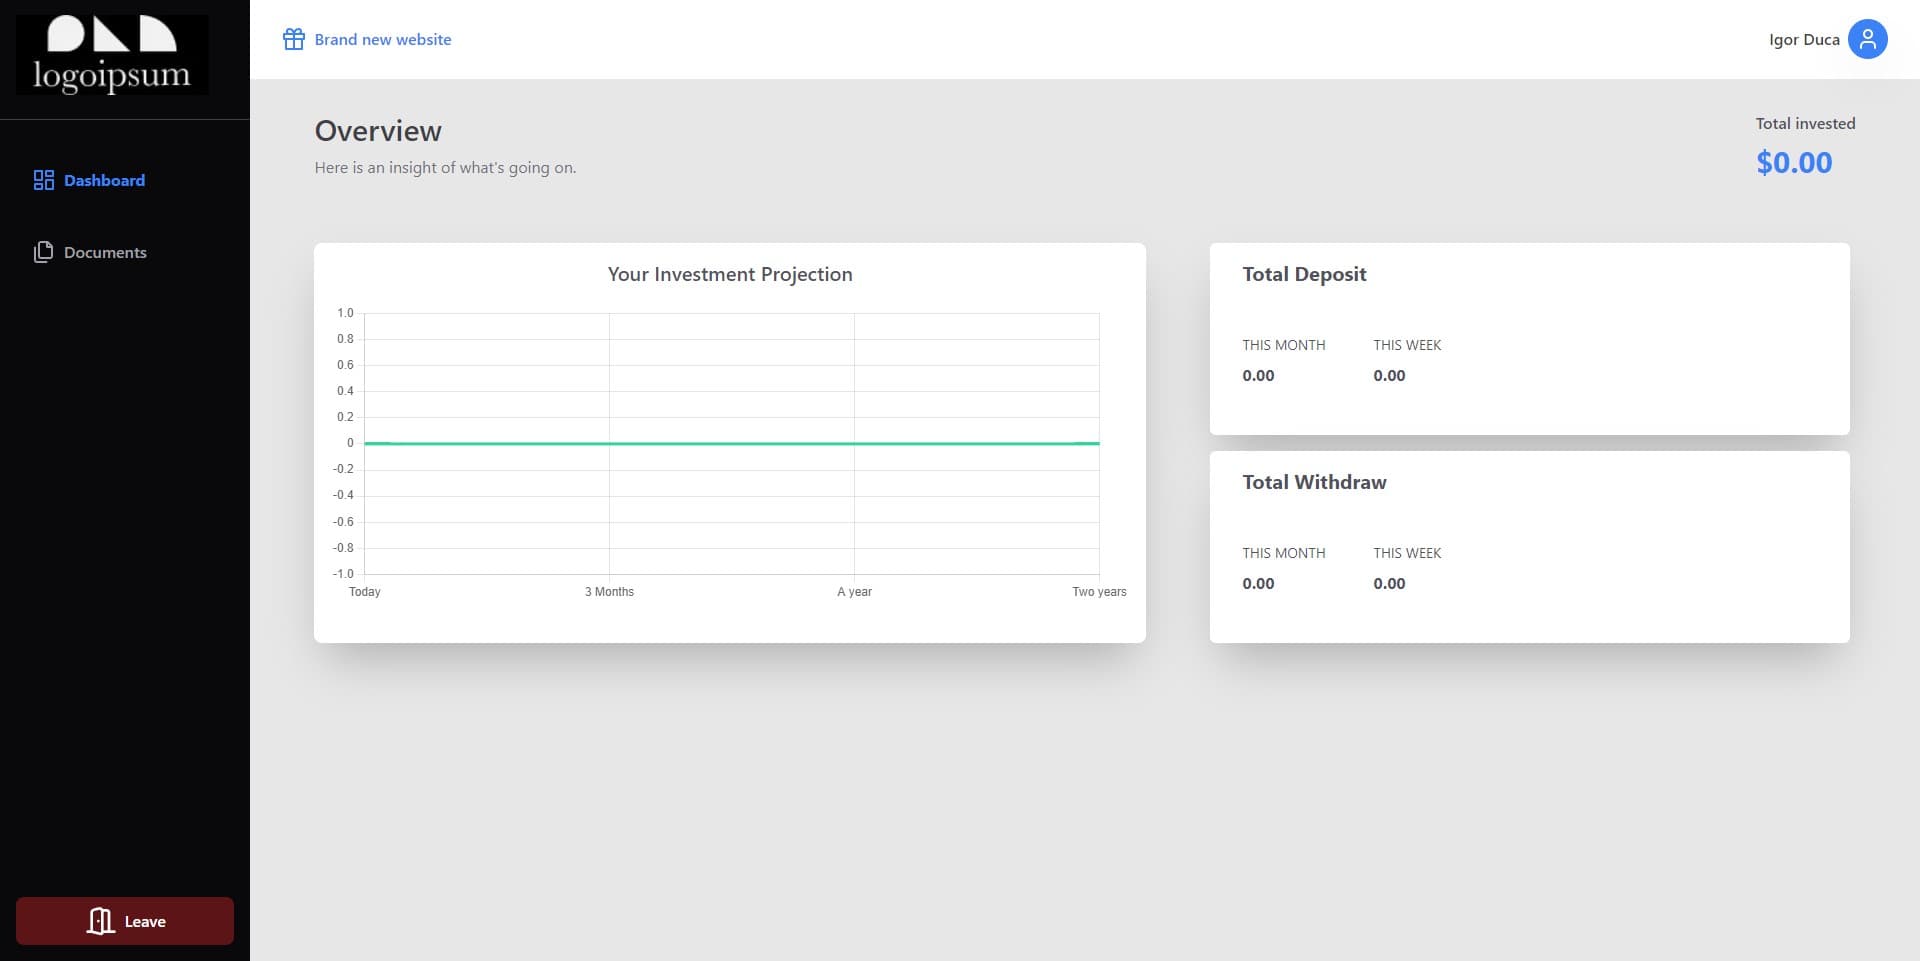The width and height of the screenshot is (1920, 961).
Task: Click the 3 Months axis label
Action: [609, 592]
